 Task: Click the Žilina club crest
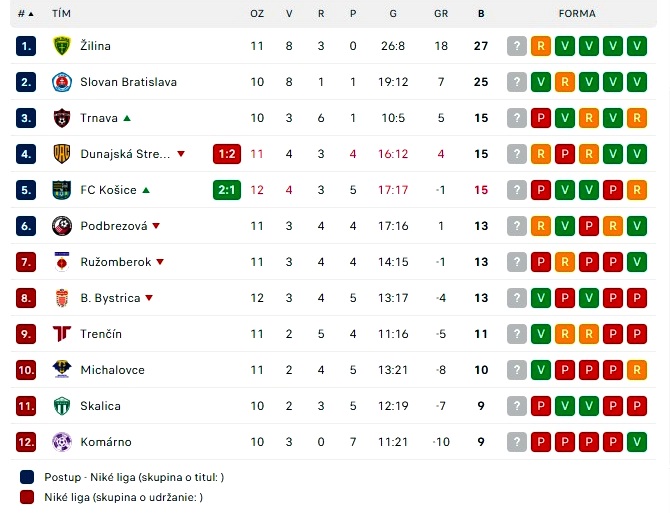[x=62, y=46]
